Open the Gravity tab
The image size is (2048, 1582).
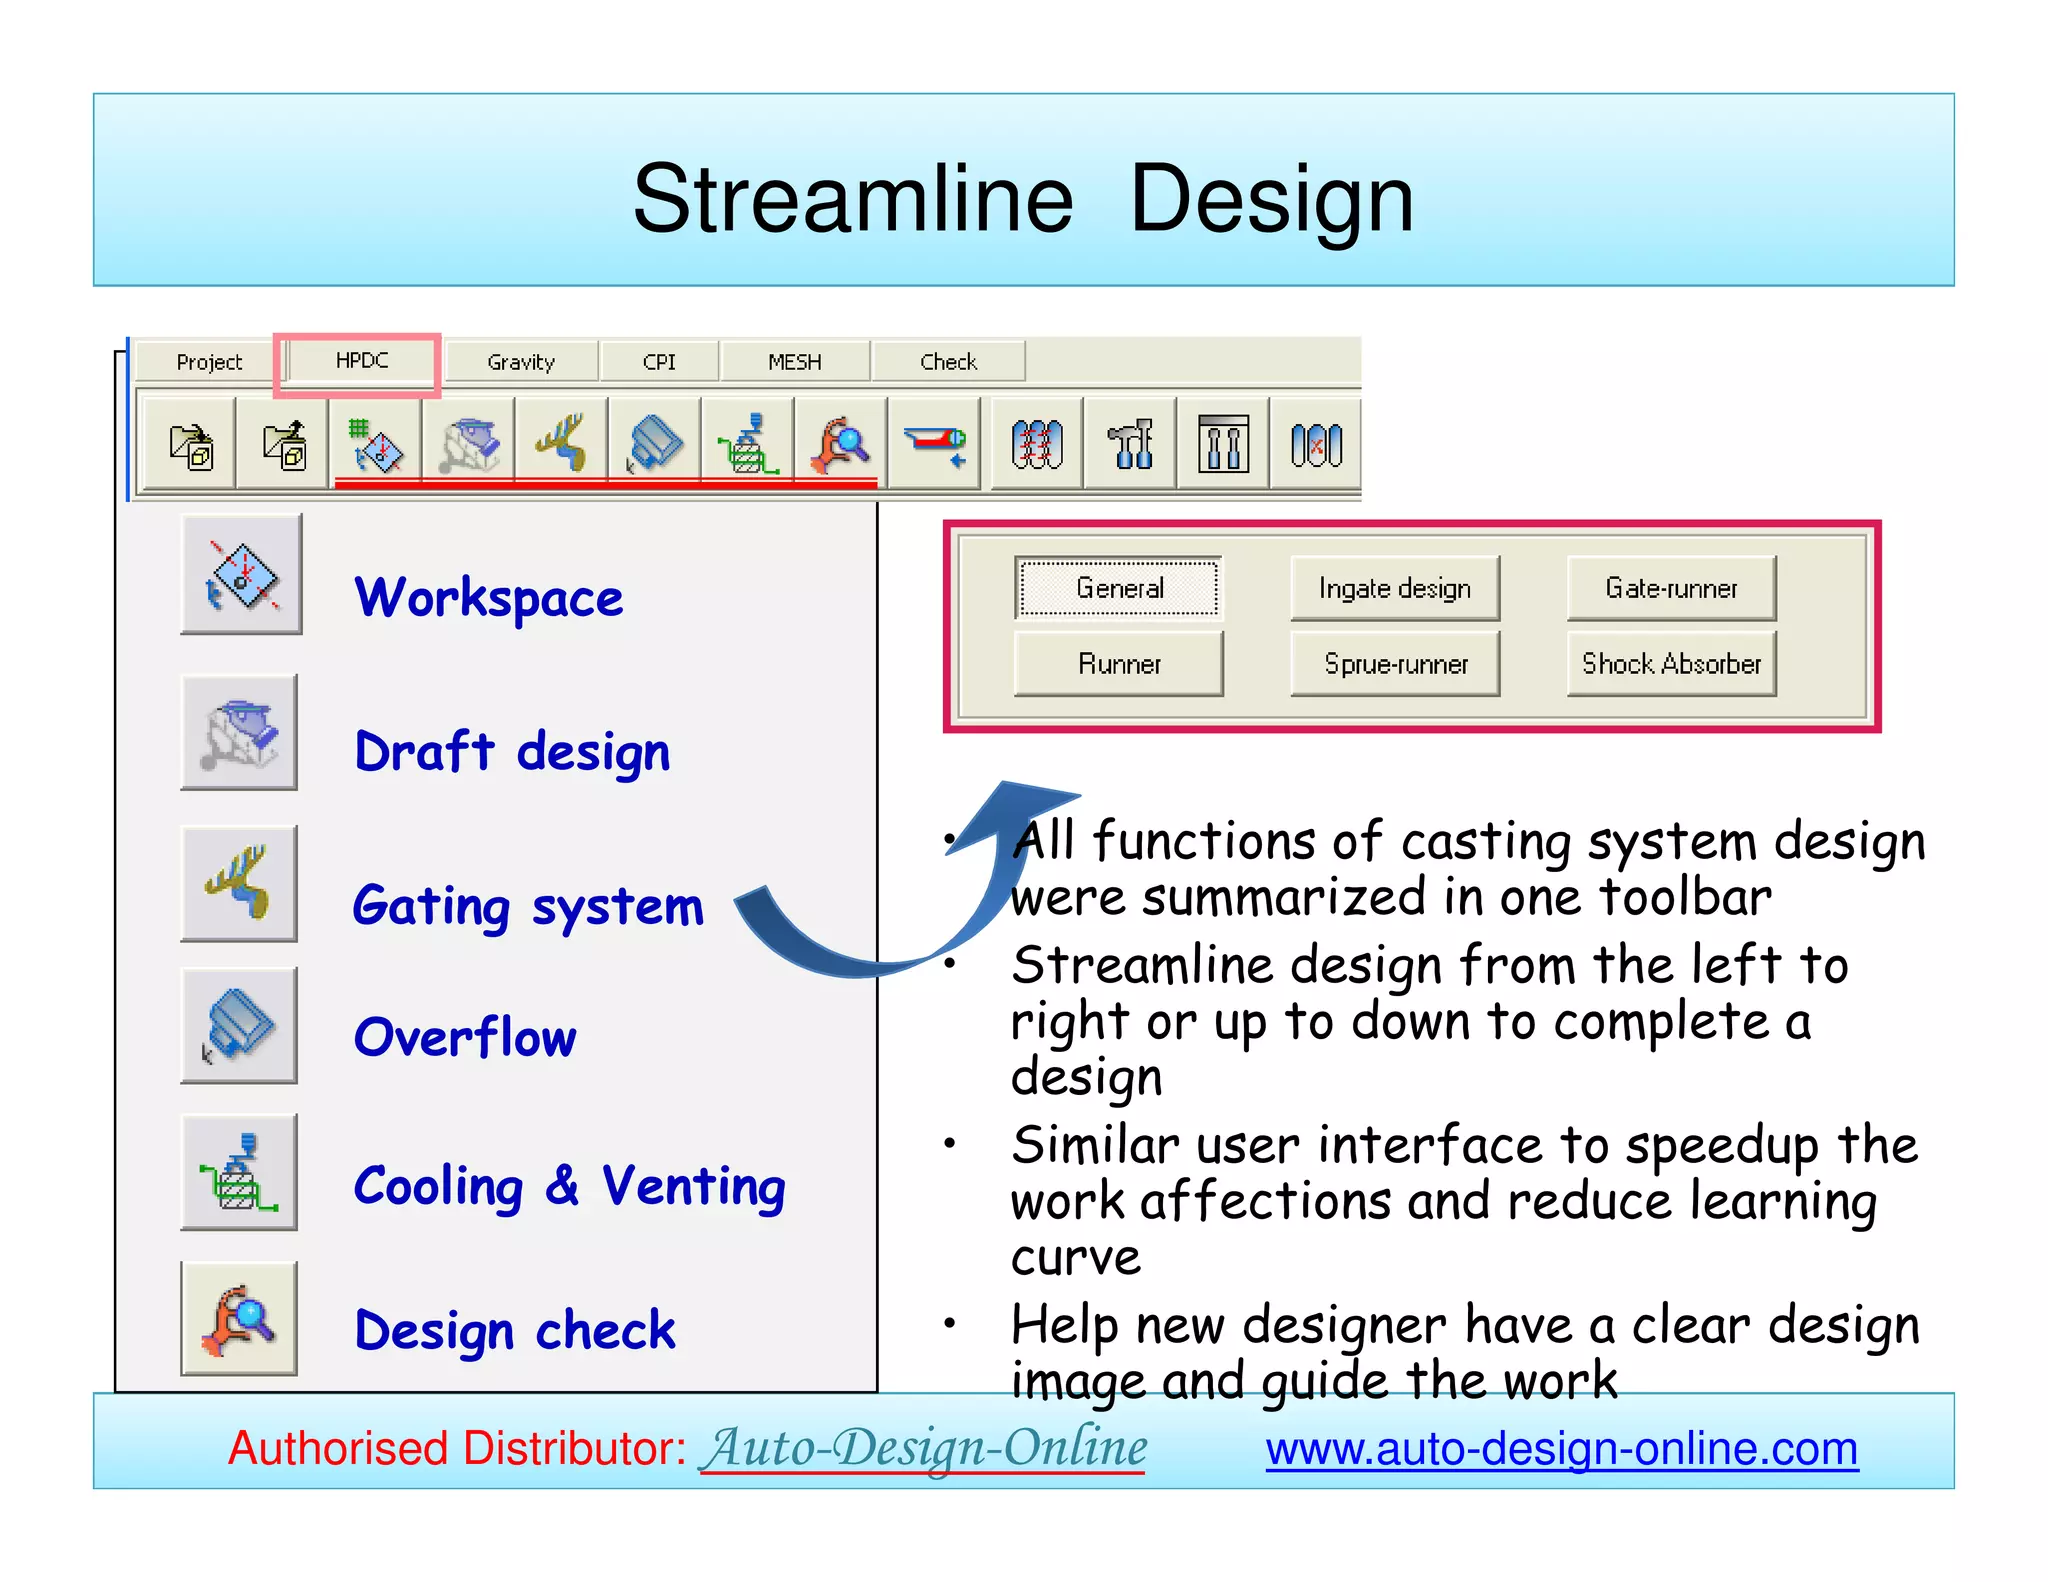[x=521, y=362]
